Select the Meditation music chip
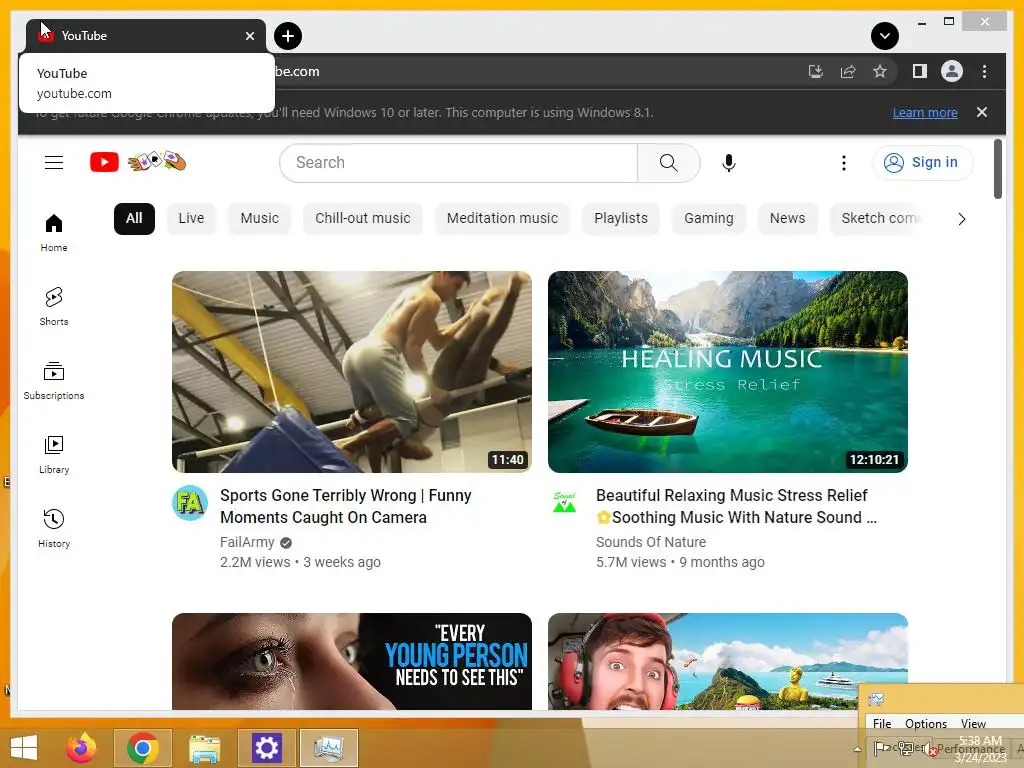1024x768 pixels. [x=502, y=218]
